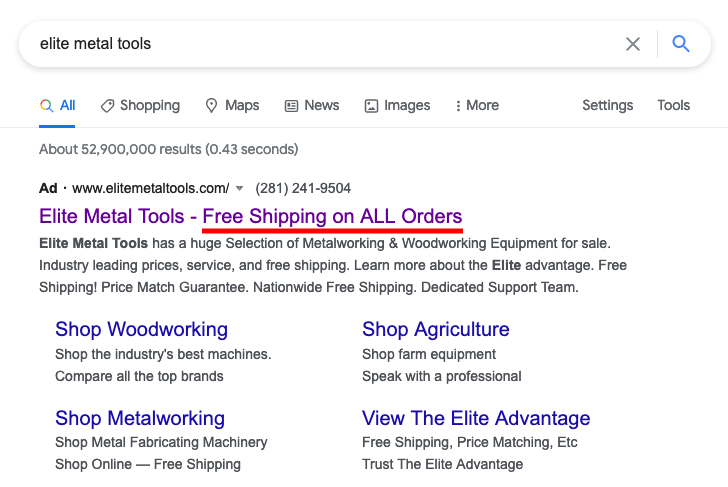
Task: Open the More three-dot menu
Action: (477, 105)
